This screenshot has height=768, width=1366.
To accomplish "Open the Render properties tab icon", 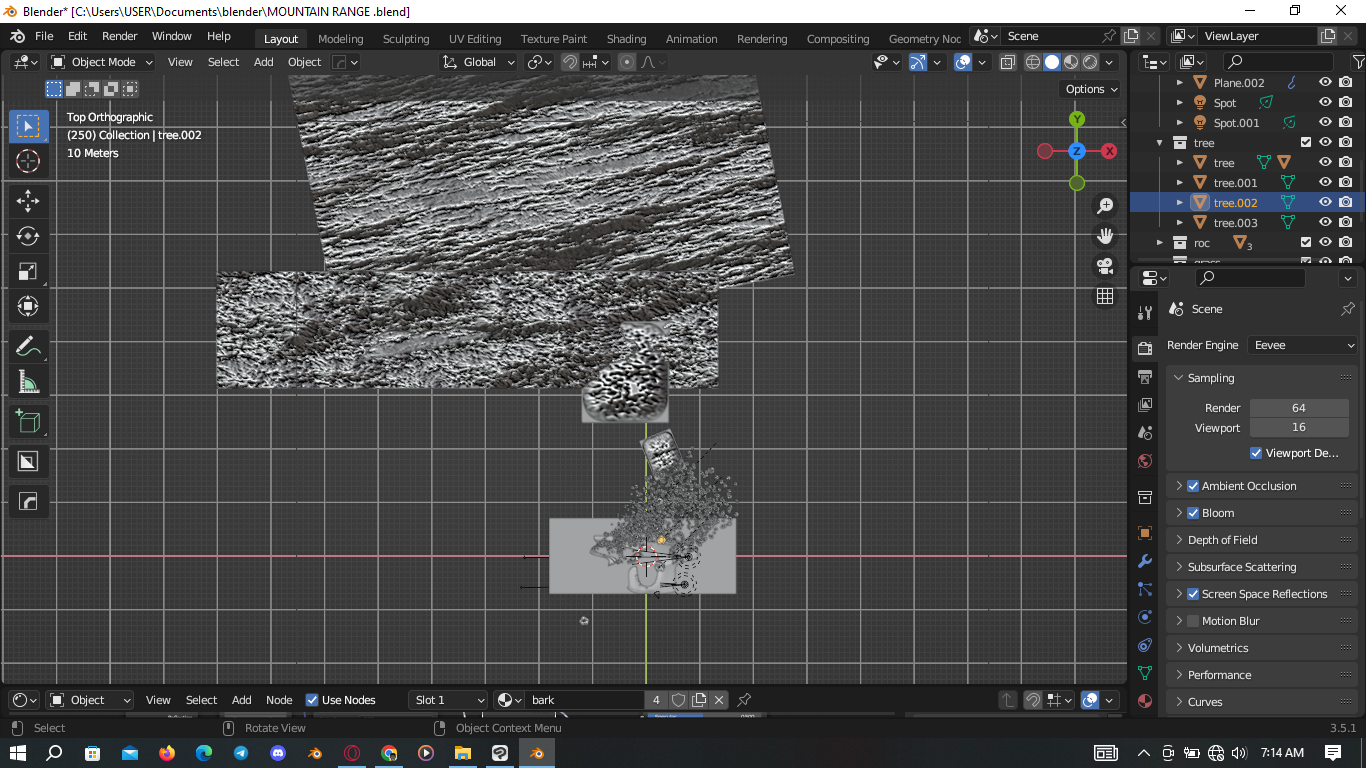I will pos(1145,349).
